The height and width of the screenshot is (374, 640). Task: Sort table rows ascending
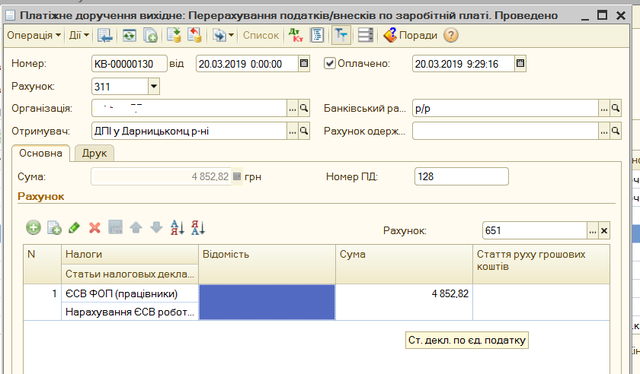[177, 228]
